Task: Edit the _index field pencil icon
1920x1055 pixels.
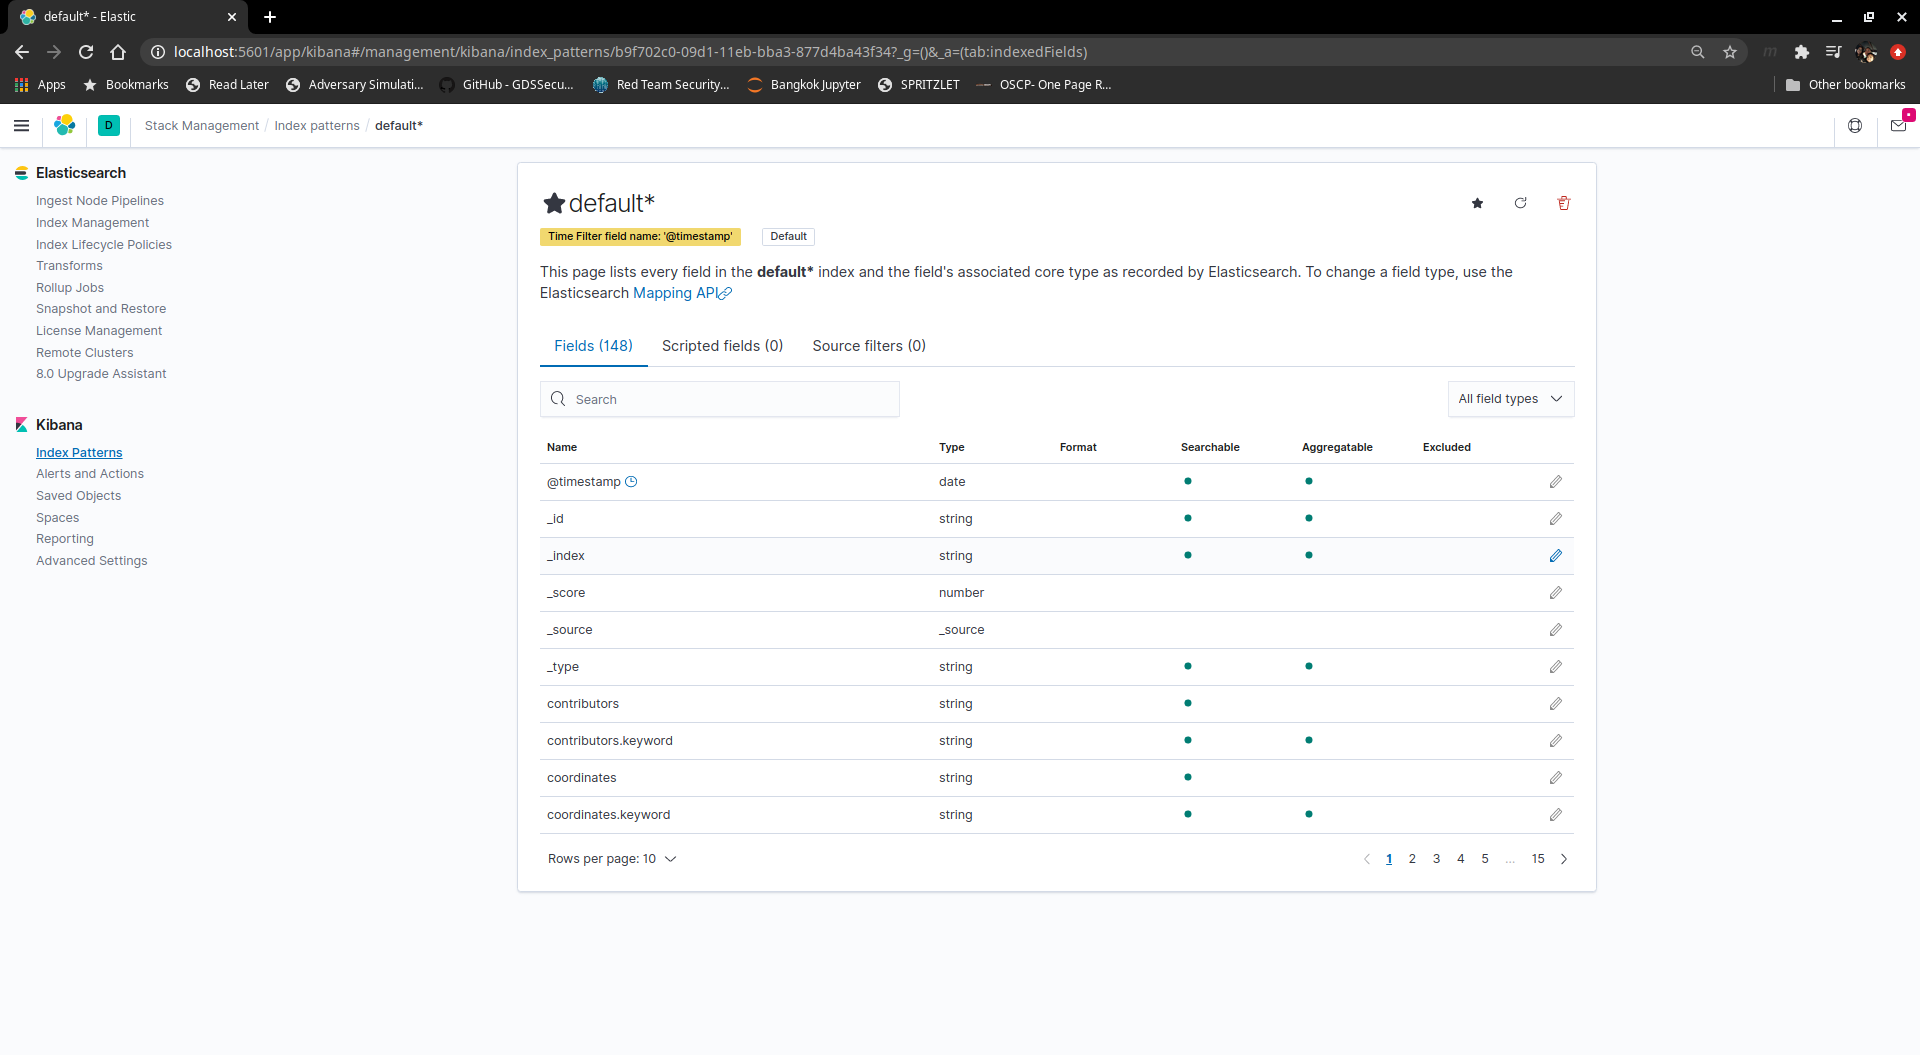Action: (x=1555, y=556)
